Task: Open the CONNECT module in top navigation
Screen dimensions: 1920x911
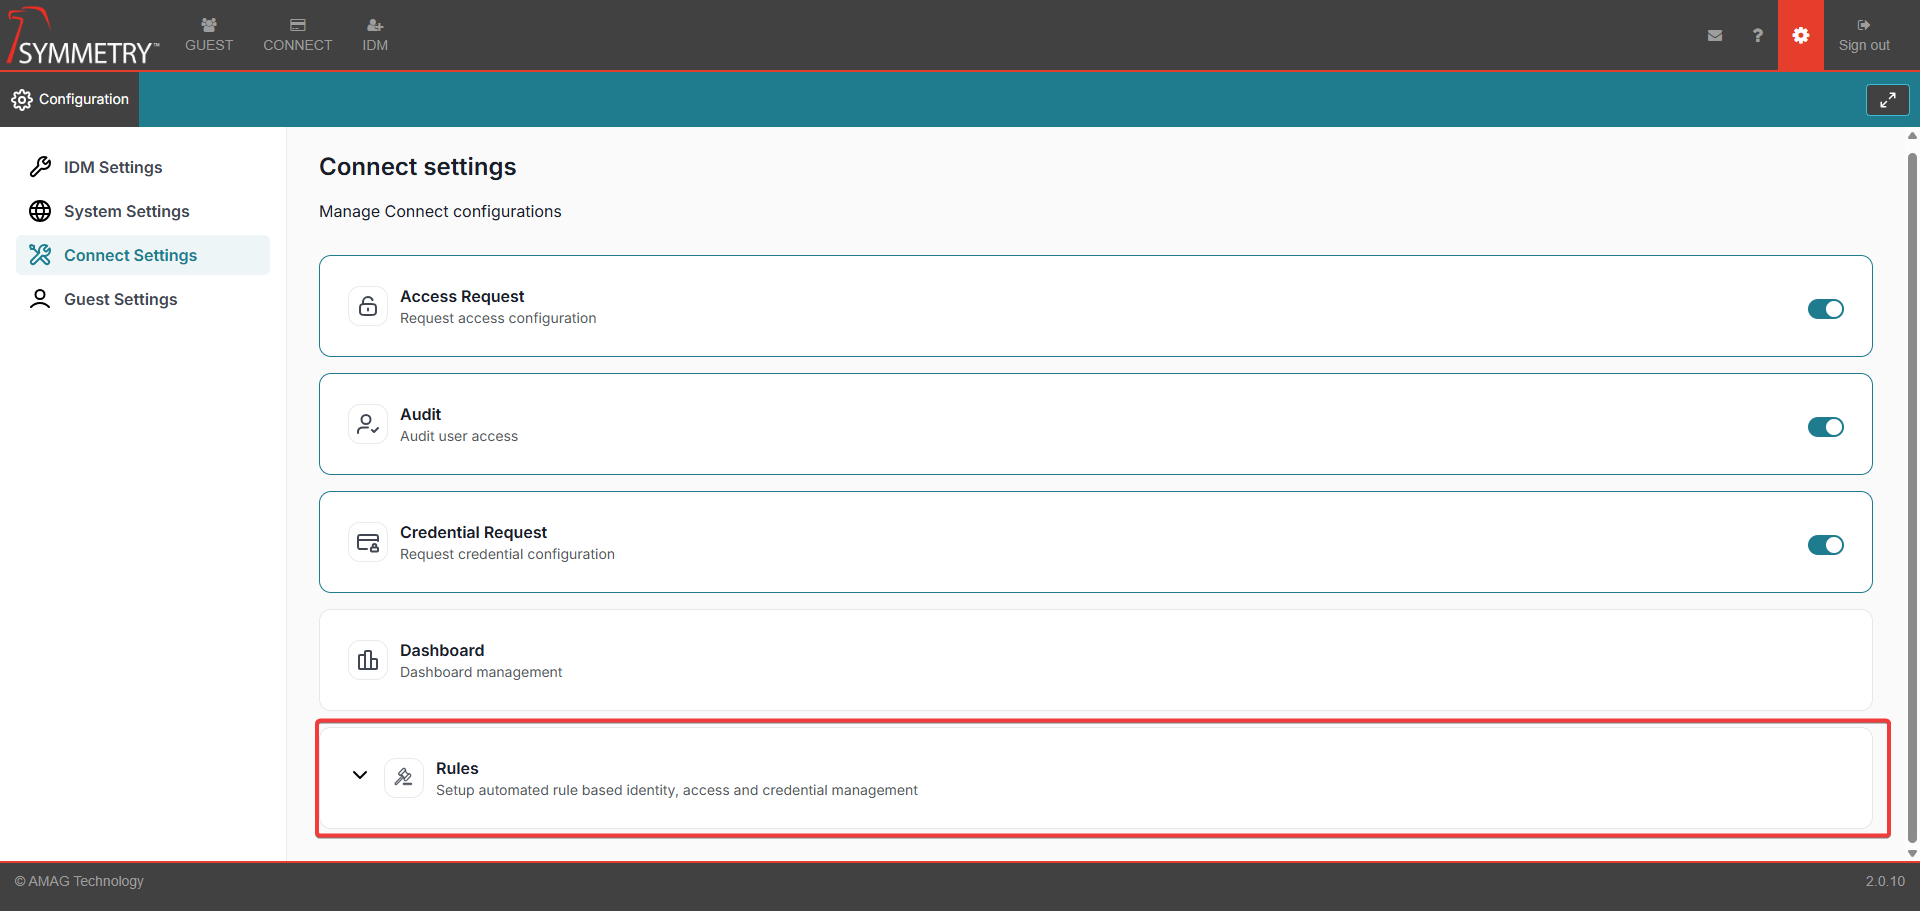Action: (x=297, y=35)
